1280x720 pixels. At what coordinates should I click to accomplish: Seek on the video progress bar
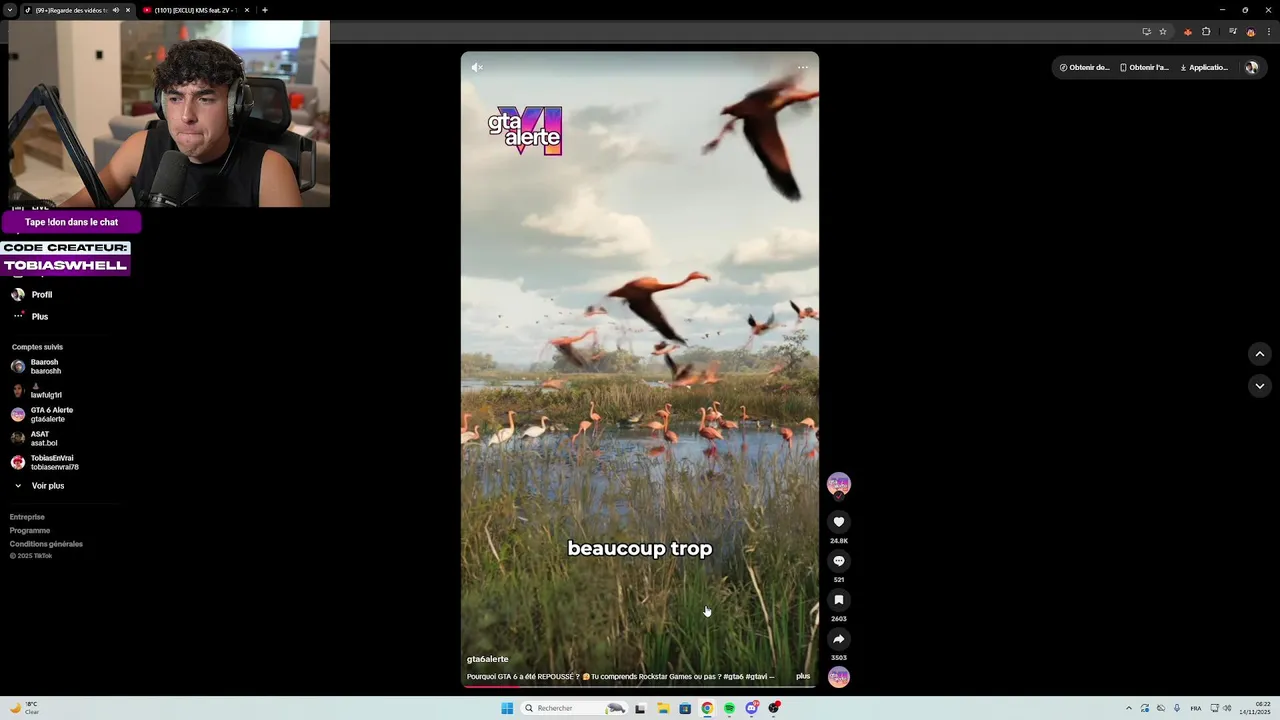[x=640, y=686]
